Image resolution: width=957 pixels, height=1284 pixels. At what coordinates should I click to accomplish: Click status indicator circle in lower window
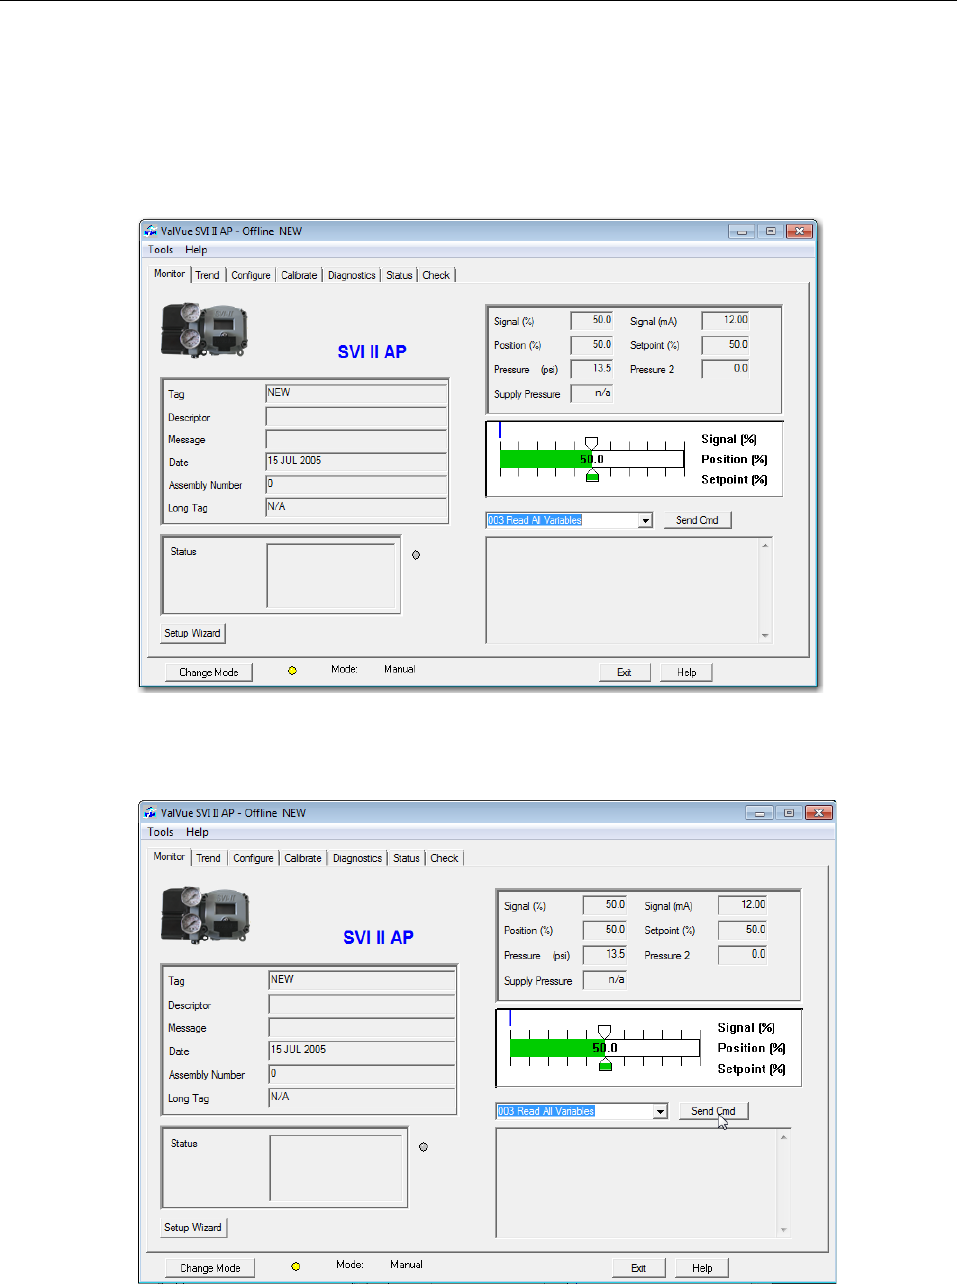tap(423, 1147)
